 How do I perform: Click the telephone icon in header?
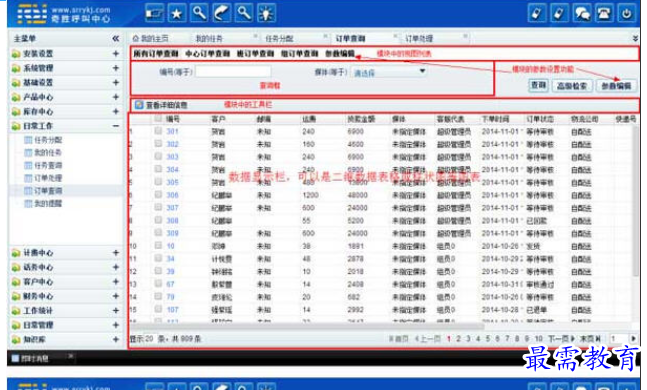tap(604, 14)
